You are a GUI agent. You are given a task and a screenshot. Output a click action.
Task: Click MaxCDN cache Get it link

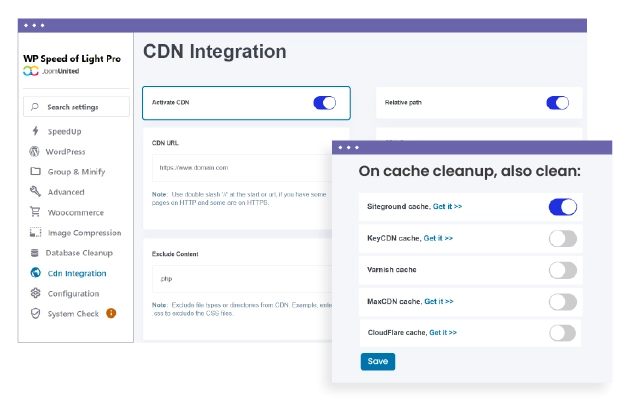(439, 301)
